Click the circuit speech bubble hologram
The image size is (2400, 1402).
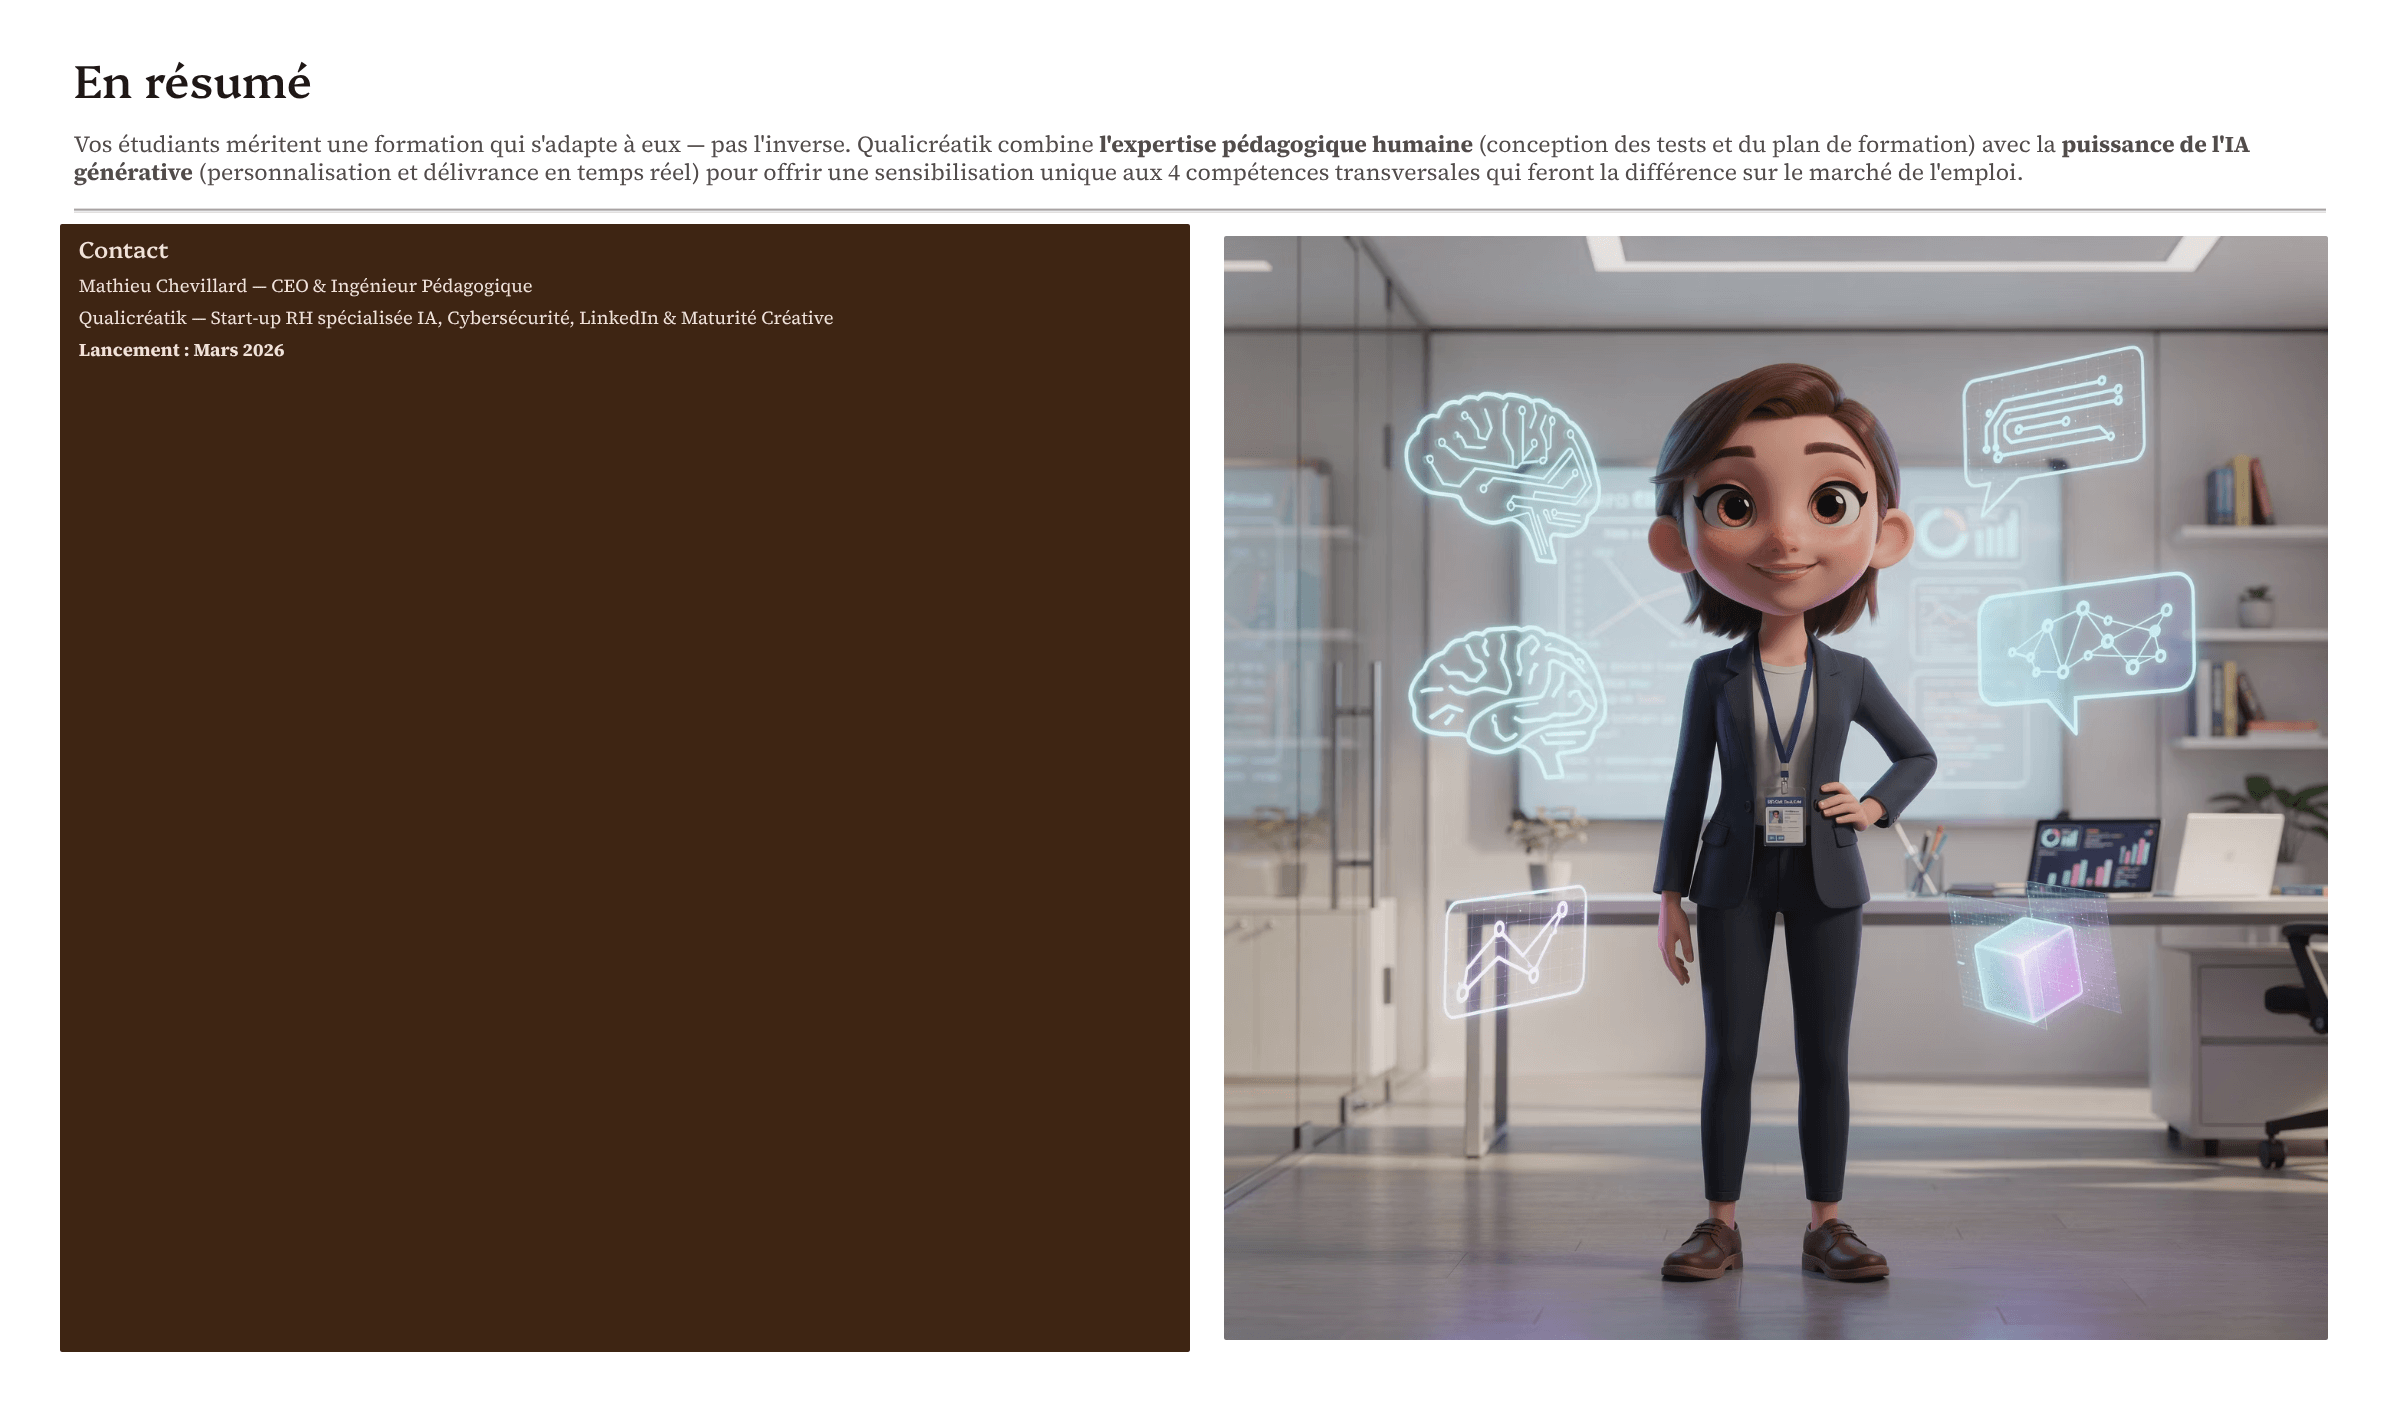(x=2052, y=420)
